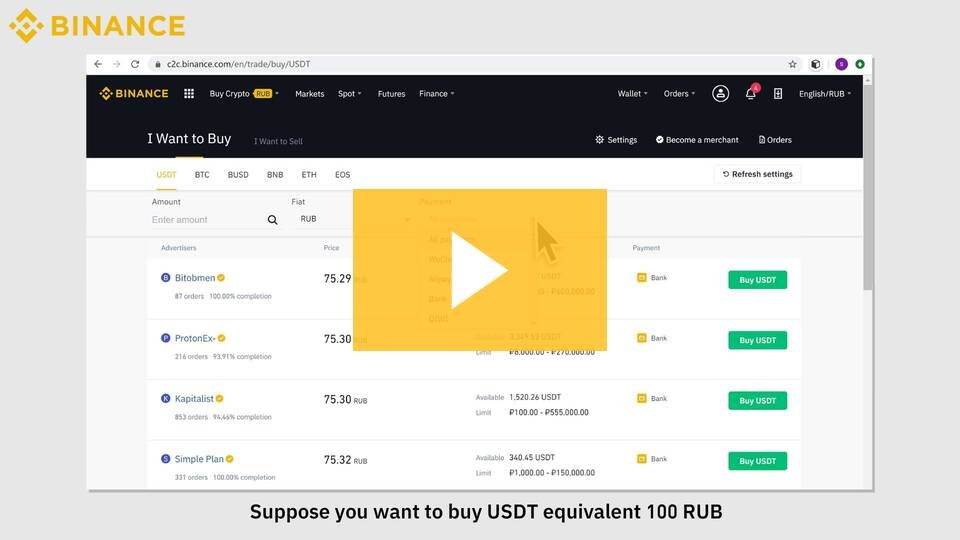Screen dimensions: 960x540
Task: Click the 340.45 USDT available amount
Action: coord(531,457)
